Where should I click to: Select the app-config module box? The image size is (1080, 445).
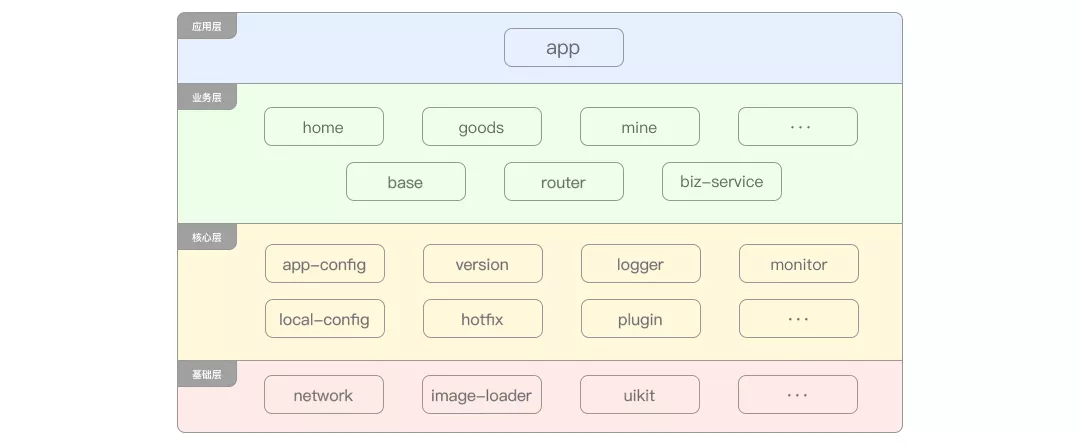[324, 264]
